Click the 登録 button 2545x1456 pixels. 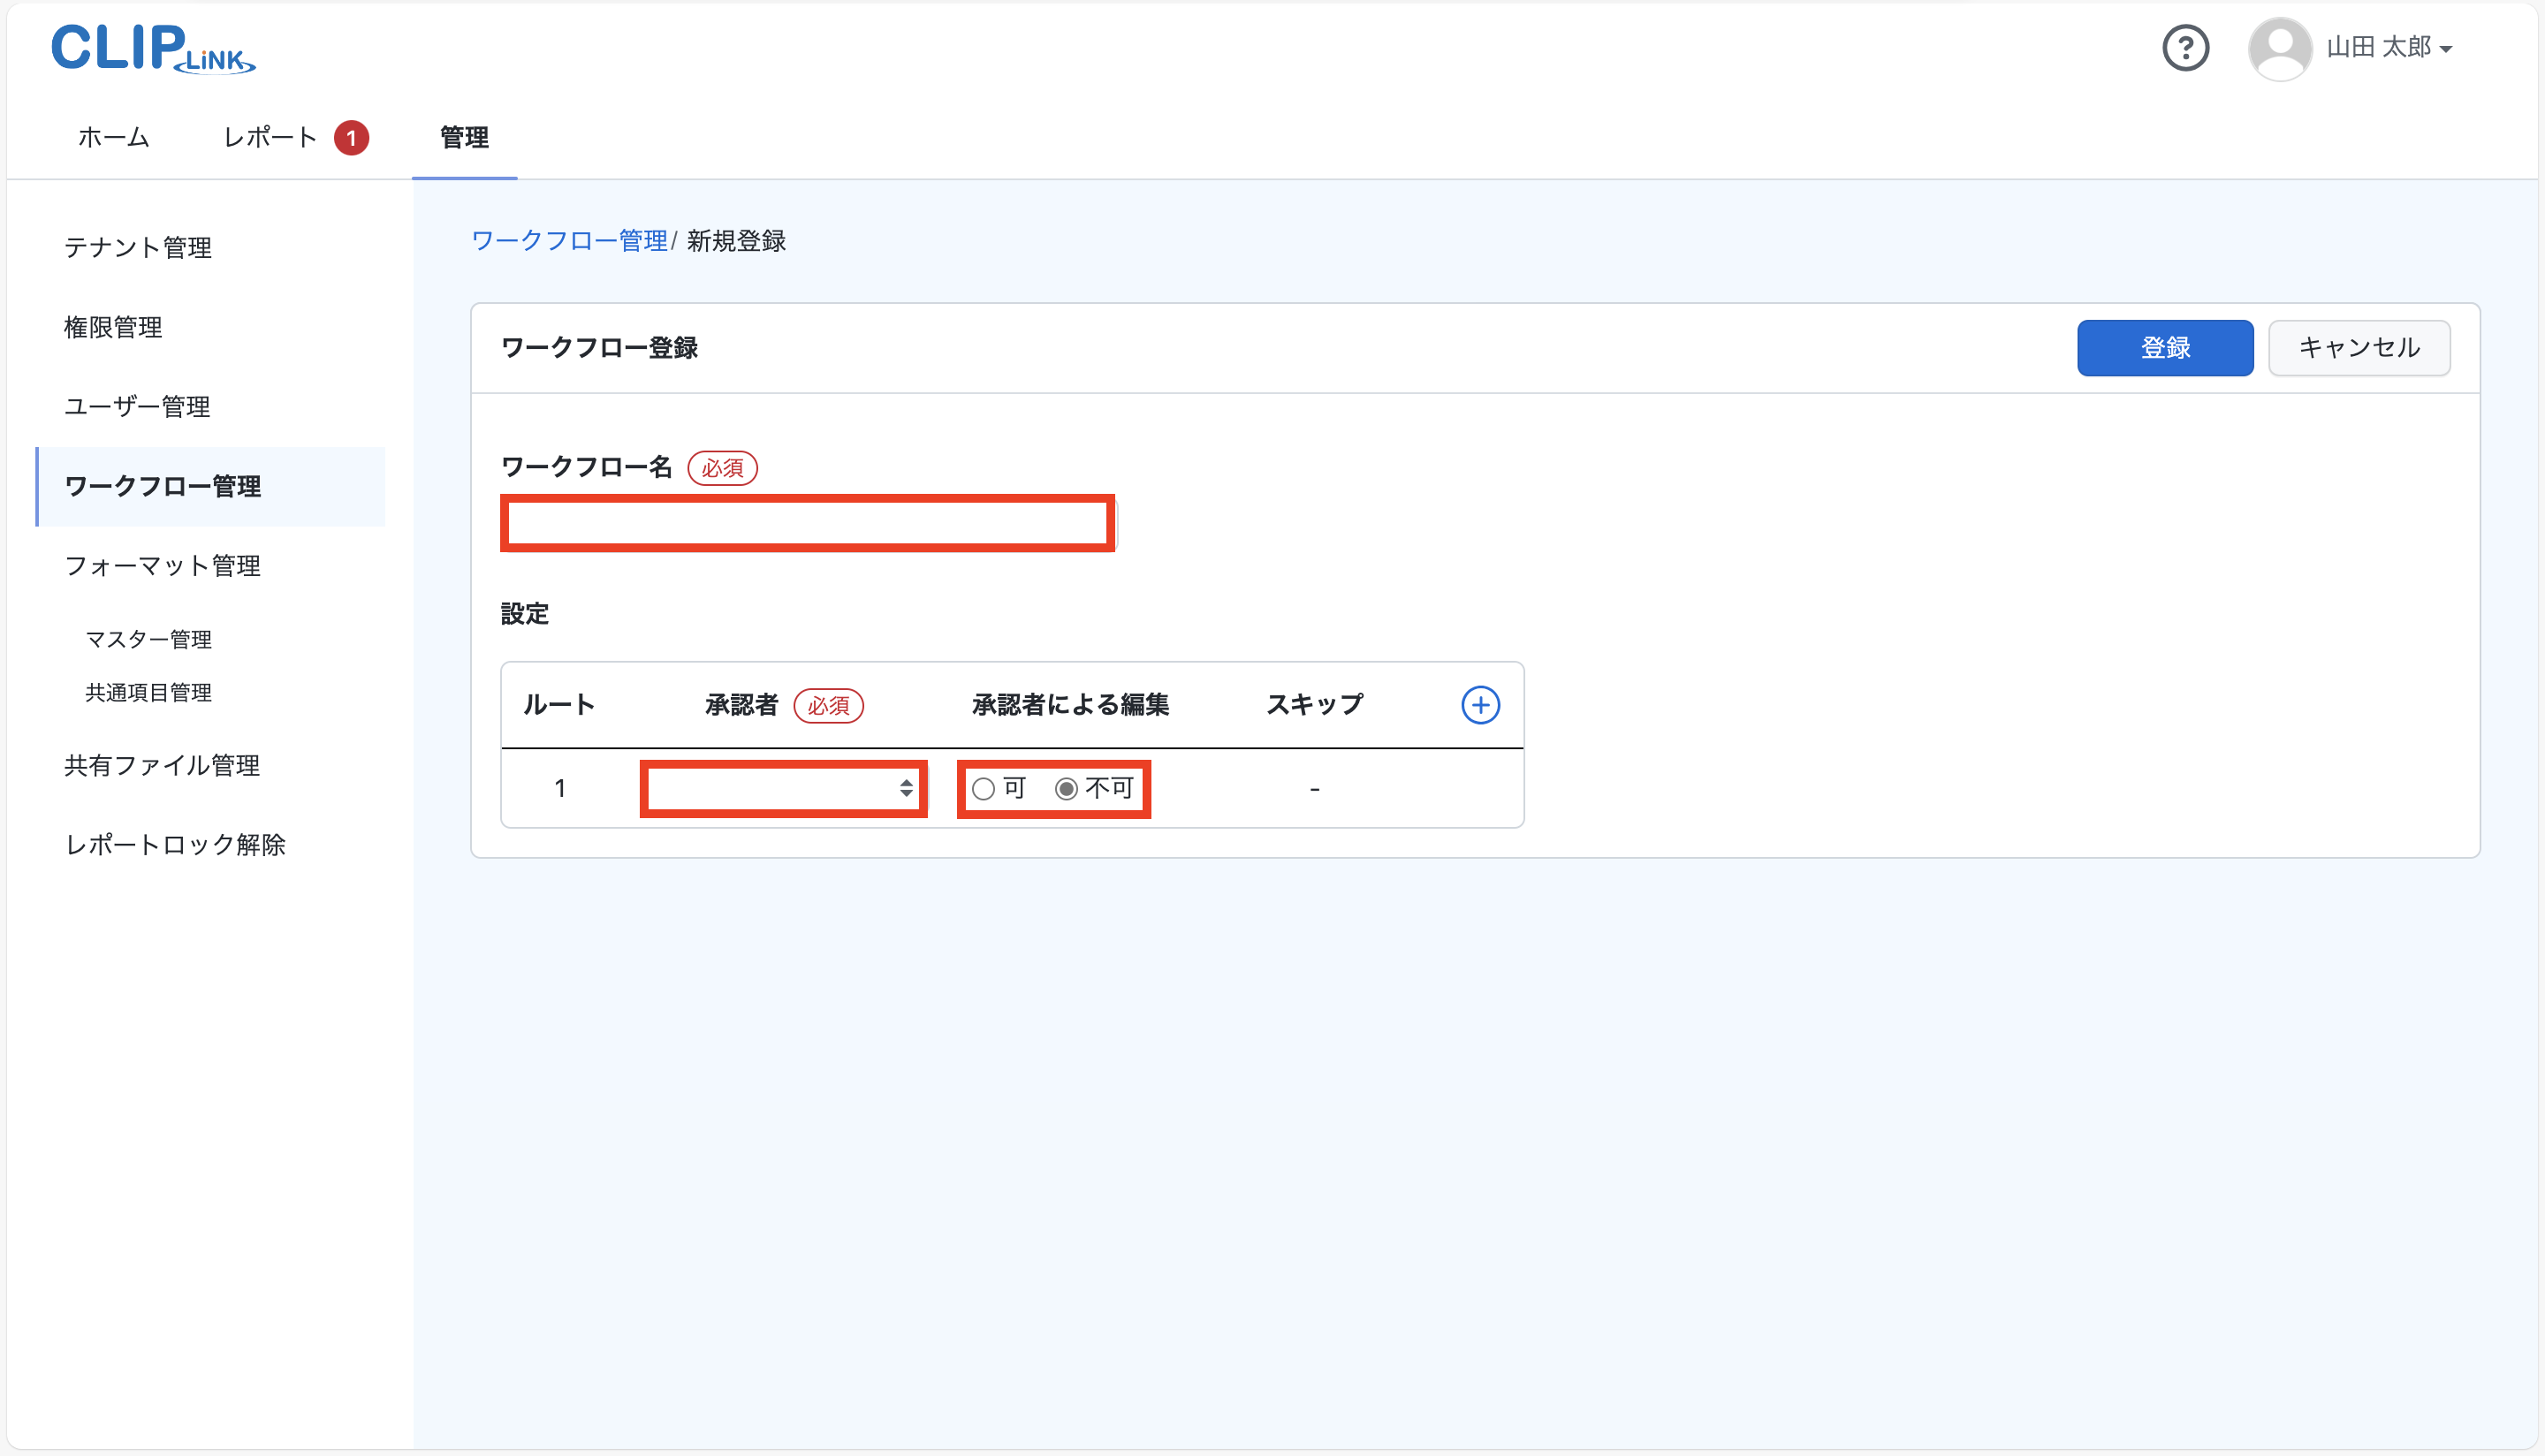coord(2164,348)
